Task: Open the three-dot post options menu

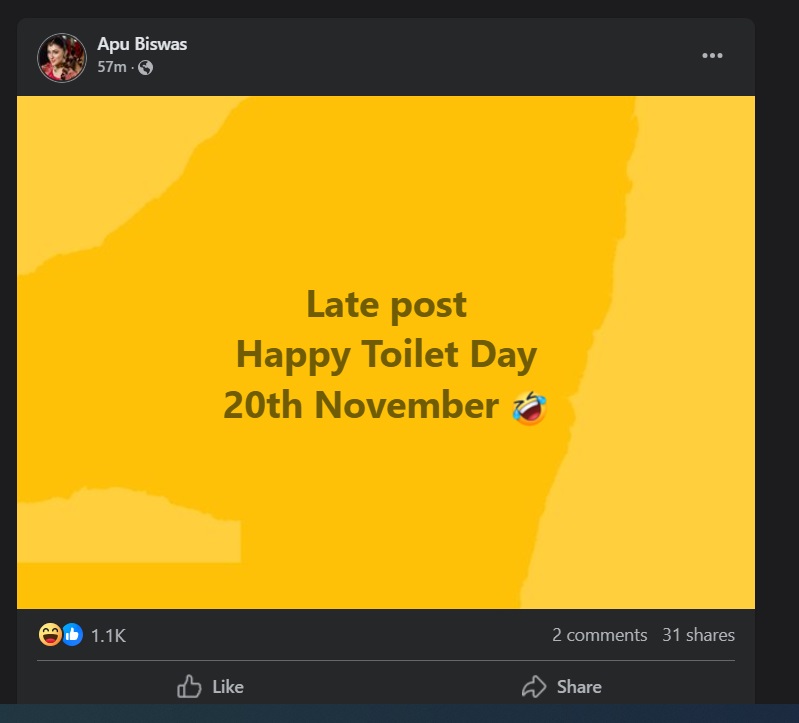Action: tap(712, 56)
